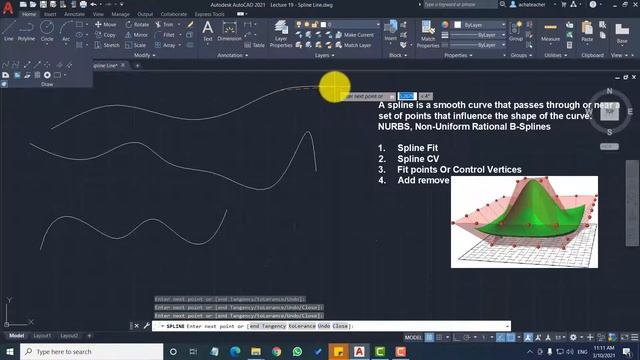Add a new drawing tab with plus
Viewport: 640px width, 360px height.
[138, 65]
